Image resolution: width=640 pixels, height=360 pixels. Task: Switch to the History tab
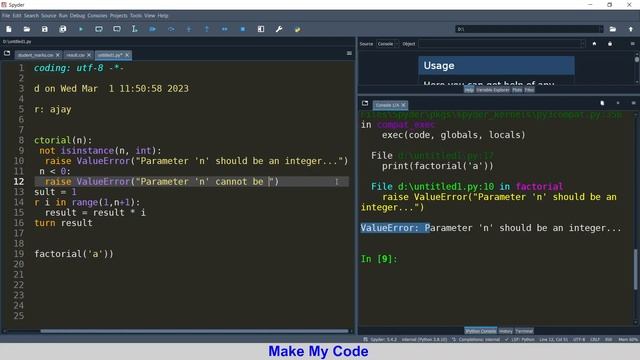click(x=505, y=331)
